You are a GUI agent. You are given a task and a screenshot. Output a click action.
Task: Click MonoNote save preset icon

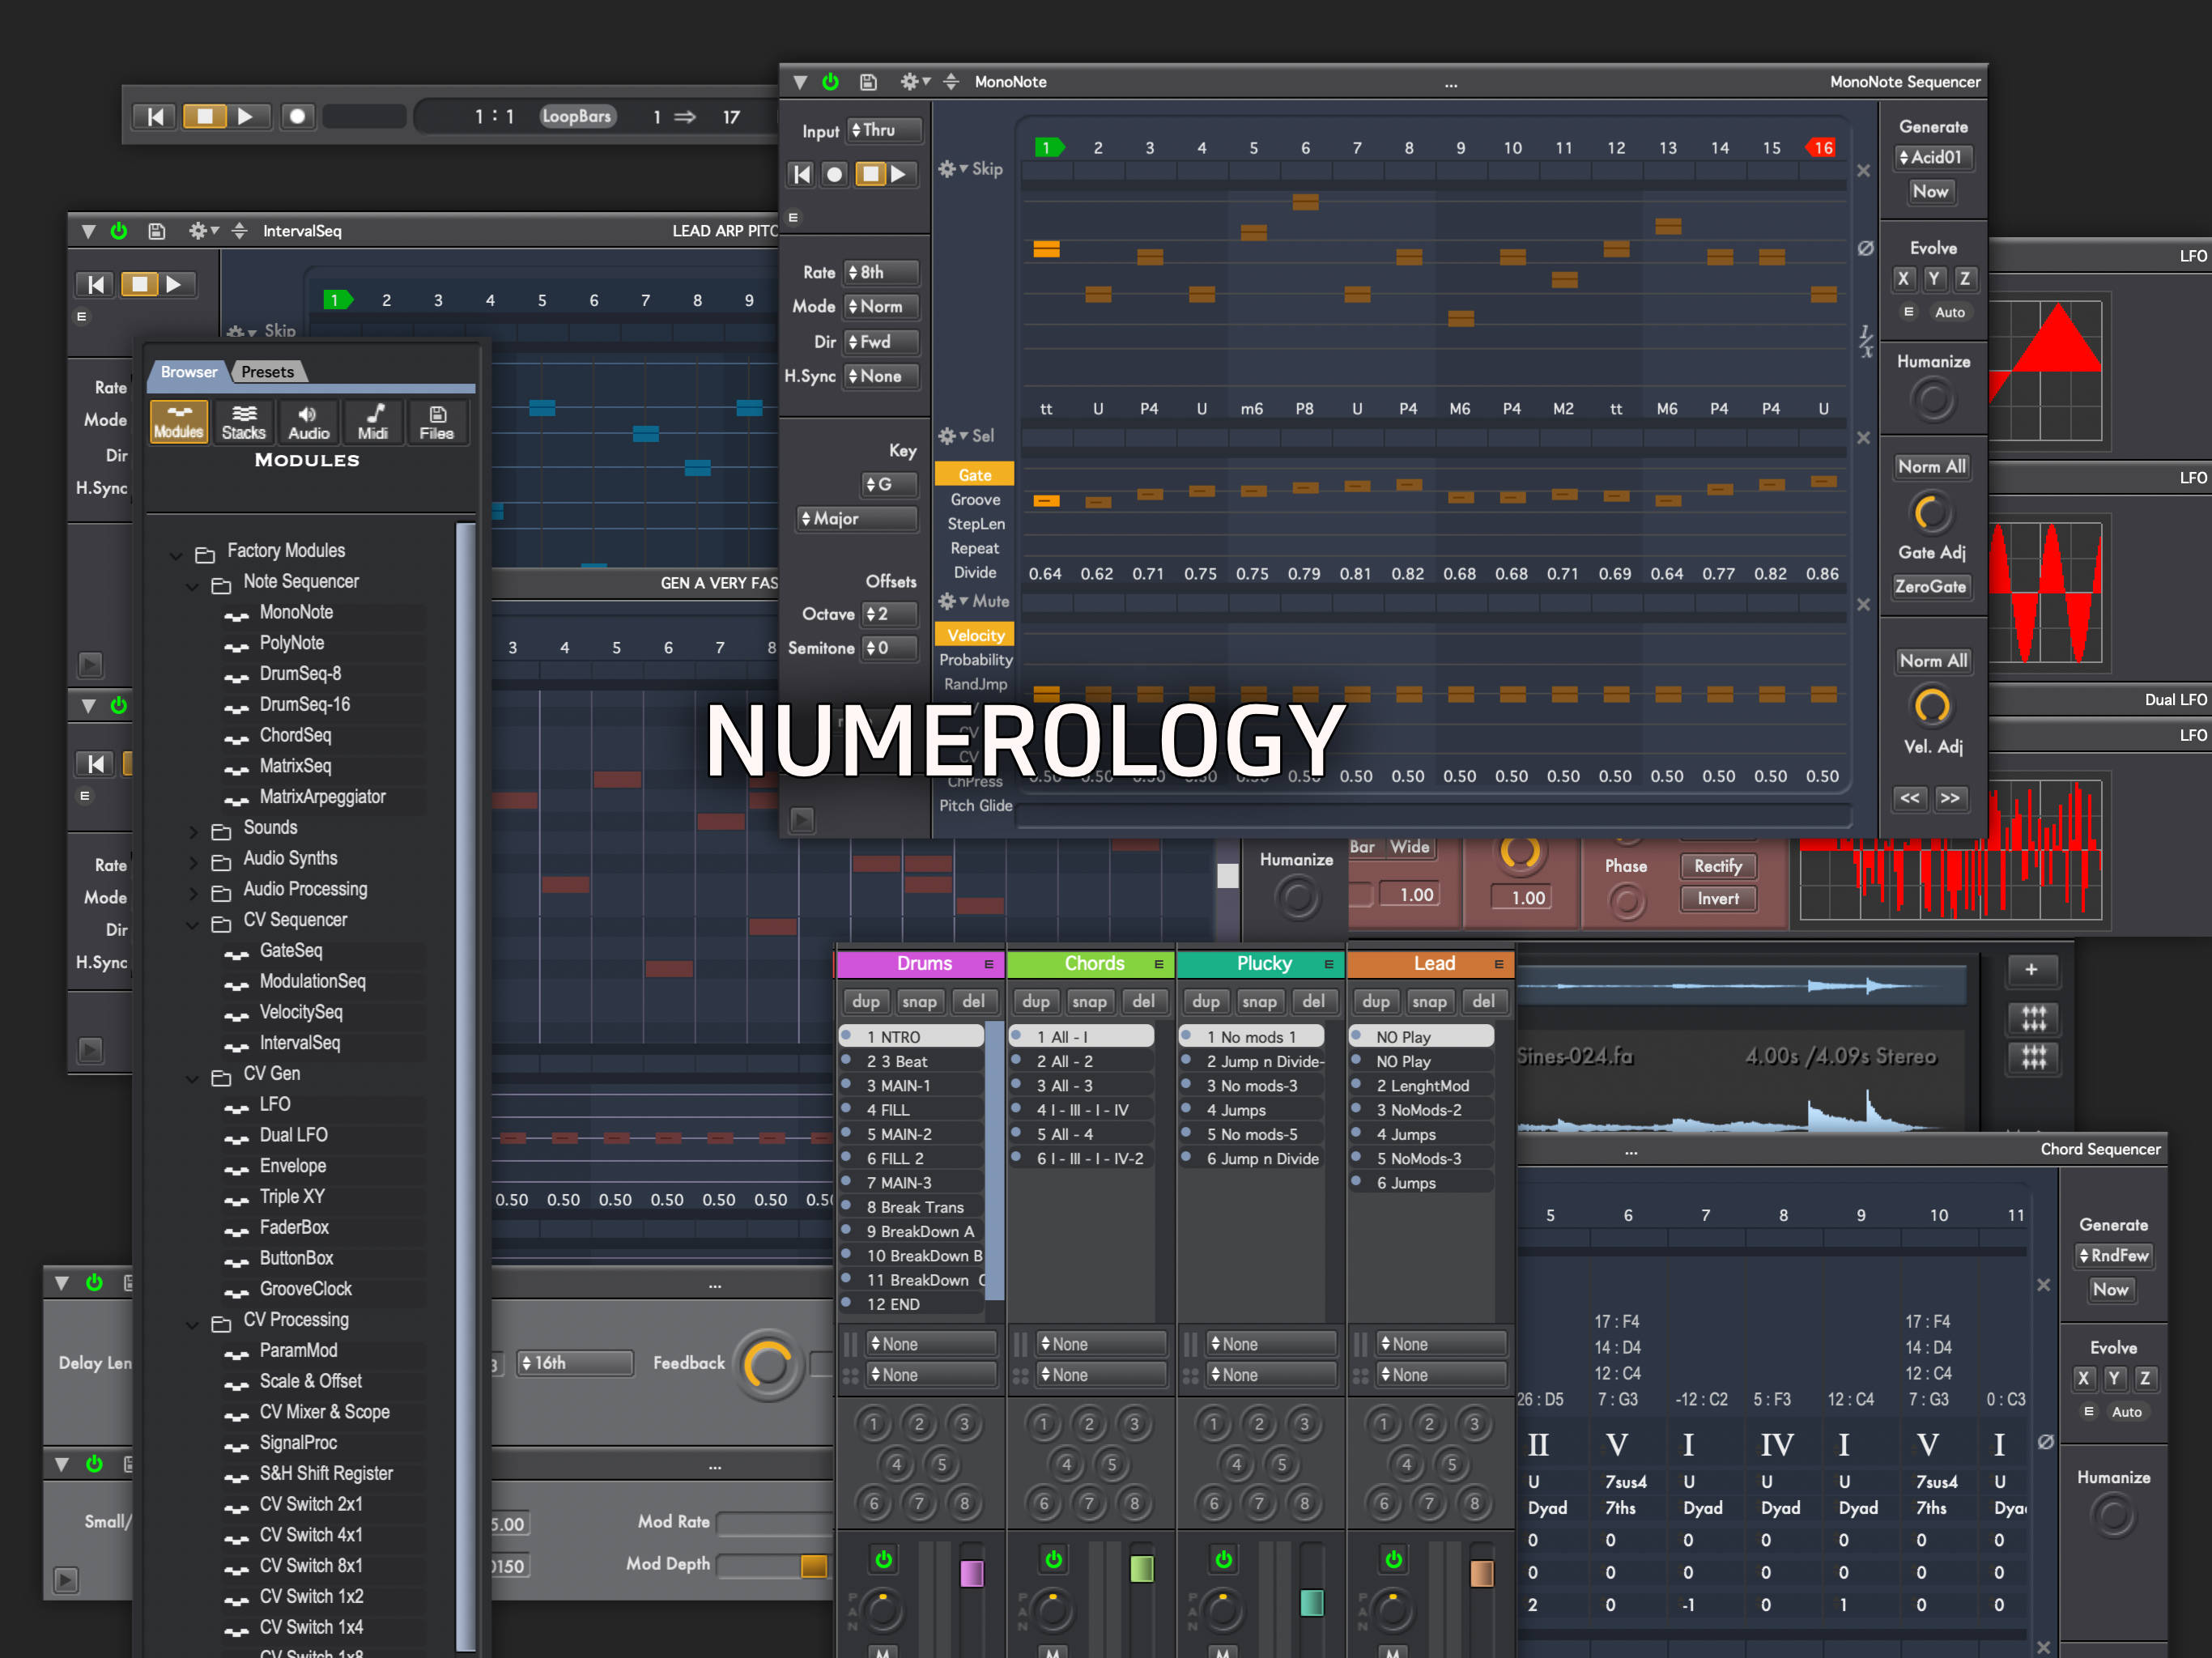click(x=868, y=82)
